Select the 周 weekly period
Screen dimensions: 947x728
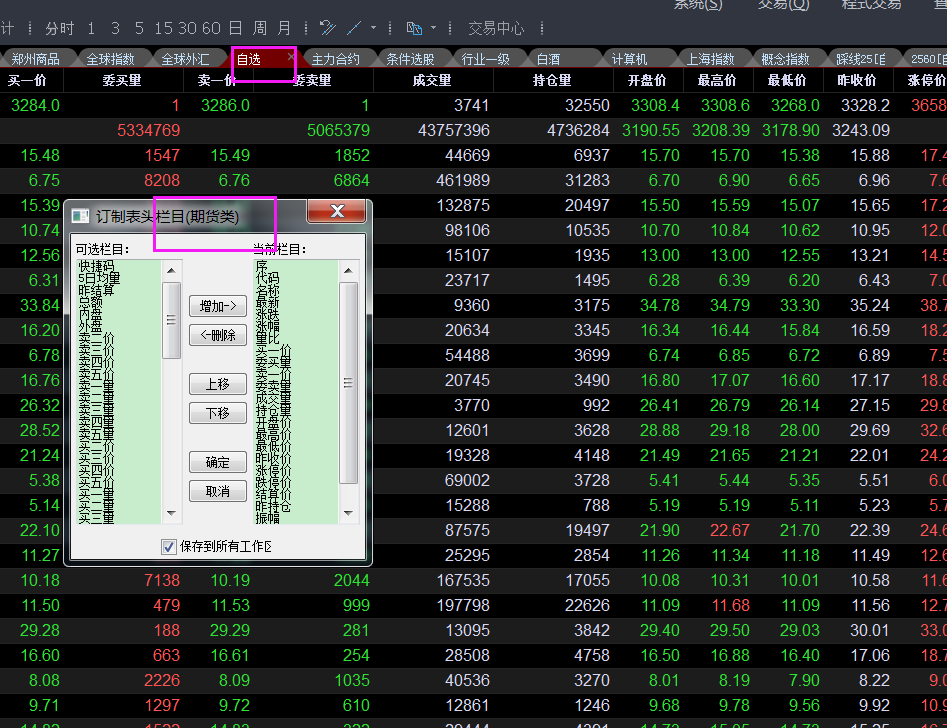(x=260, y=28)
